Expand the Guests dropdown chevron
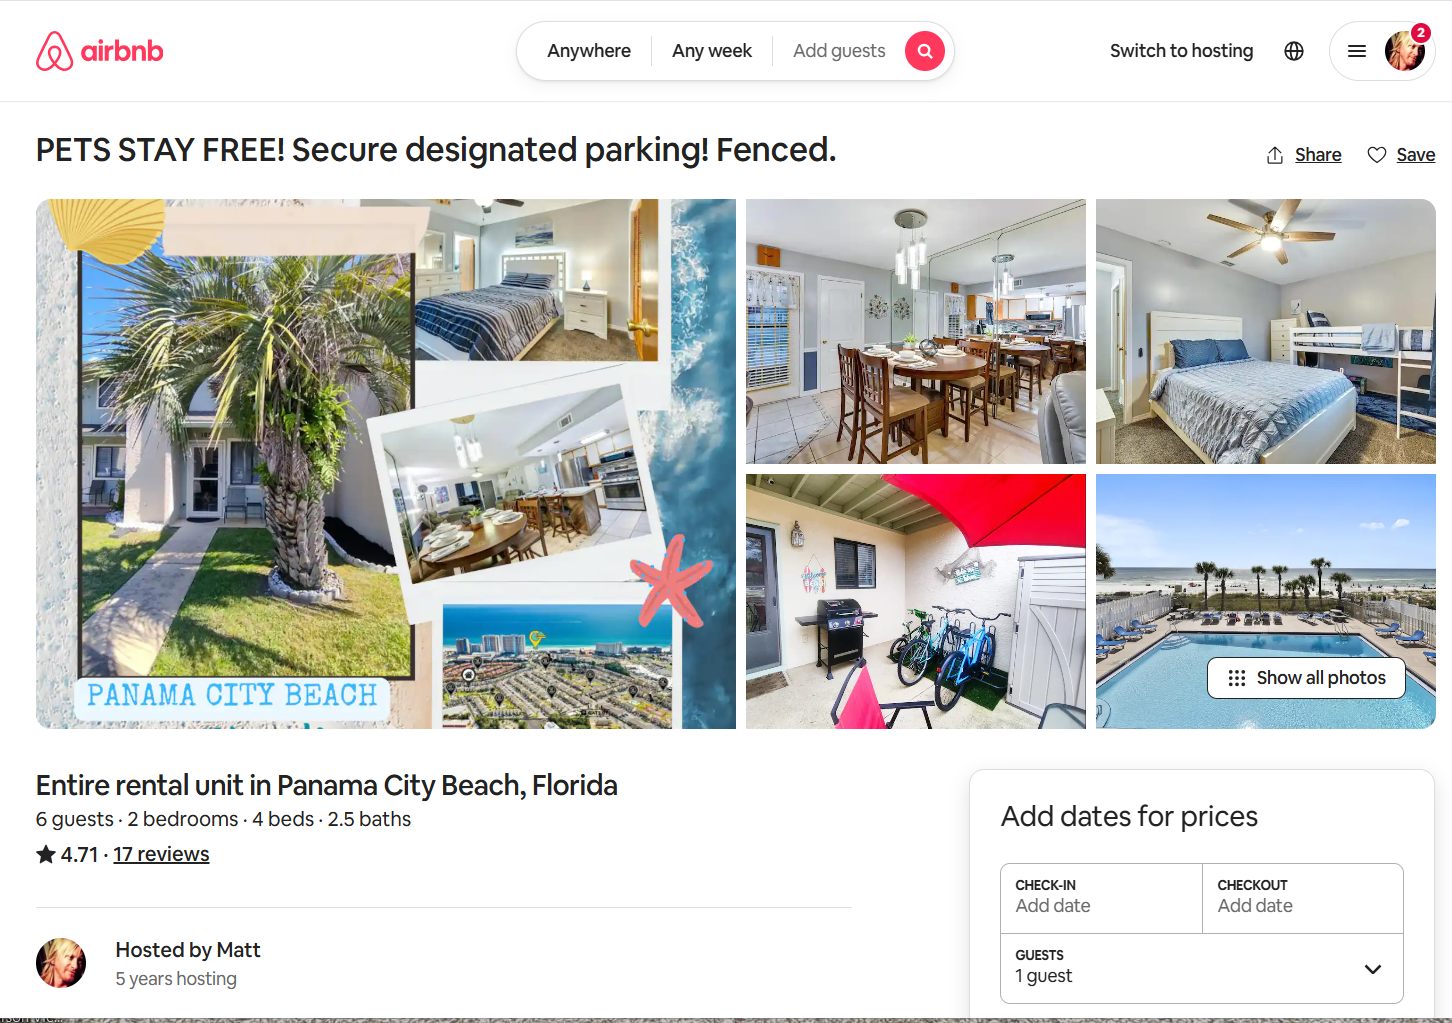The height and width of the screenshot is (1023, 1452). click(x=1373, y=969)
